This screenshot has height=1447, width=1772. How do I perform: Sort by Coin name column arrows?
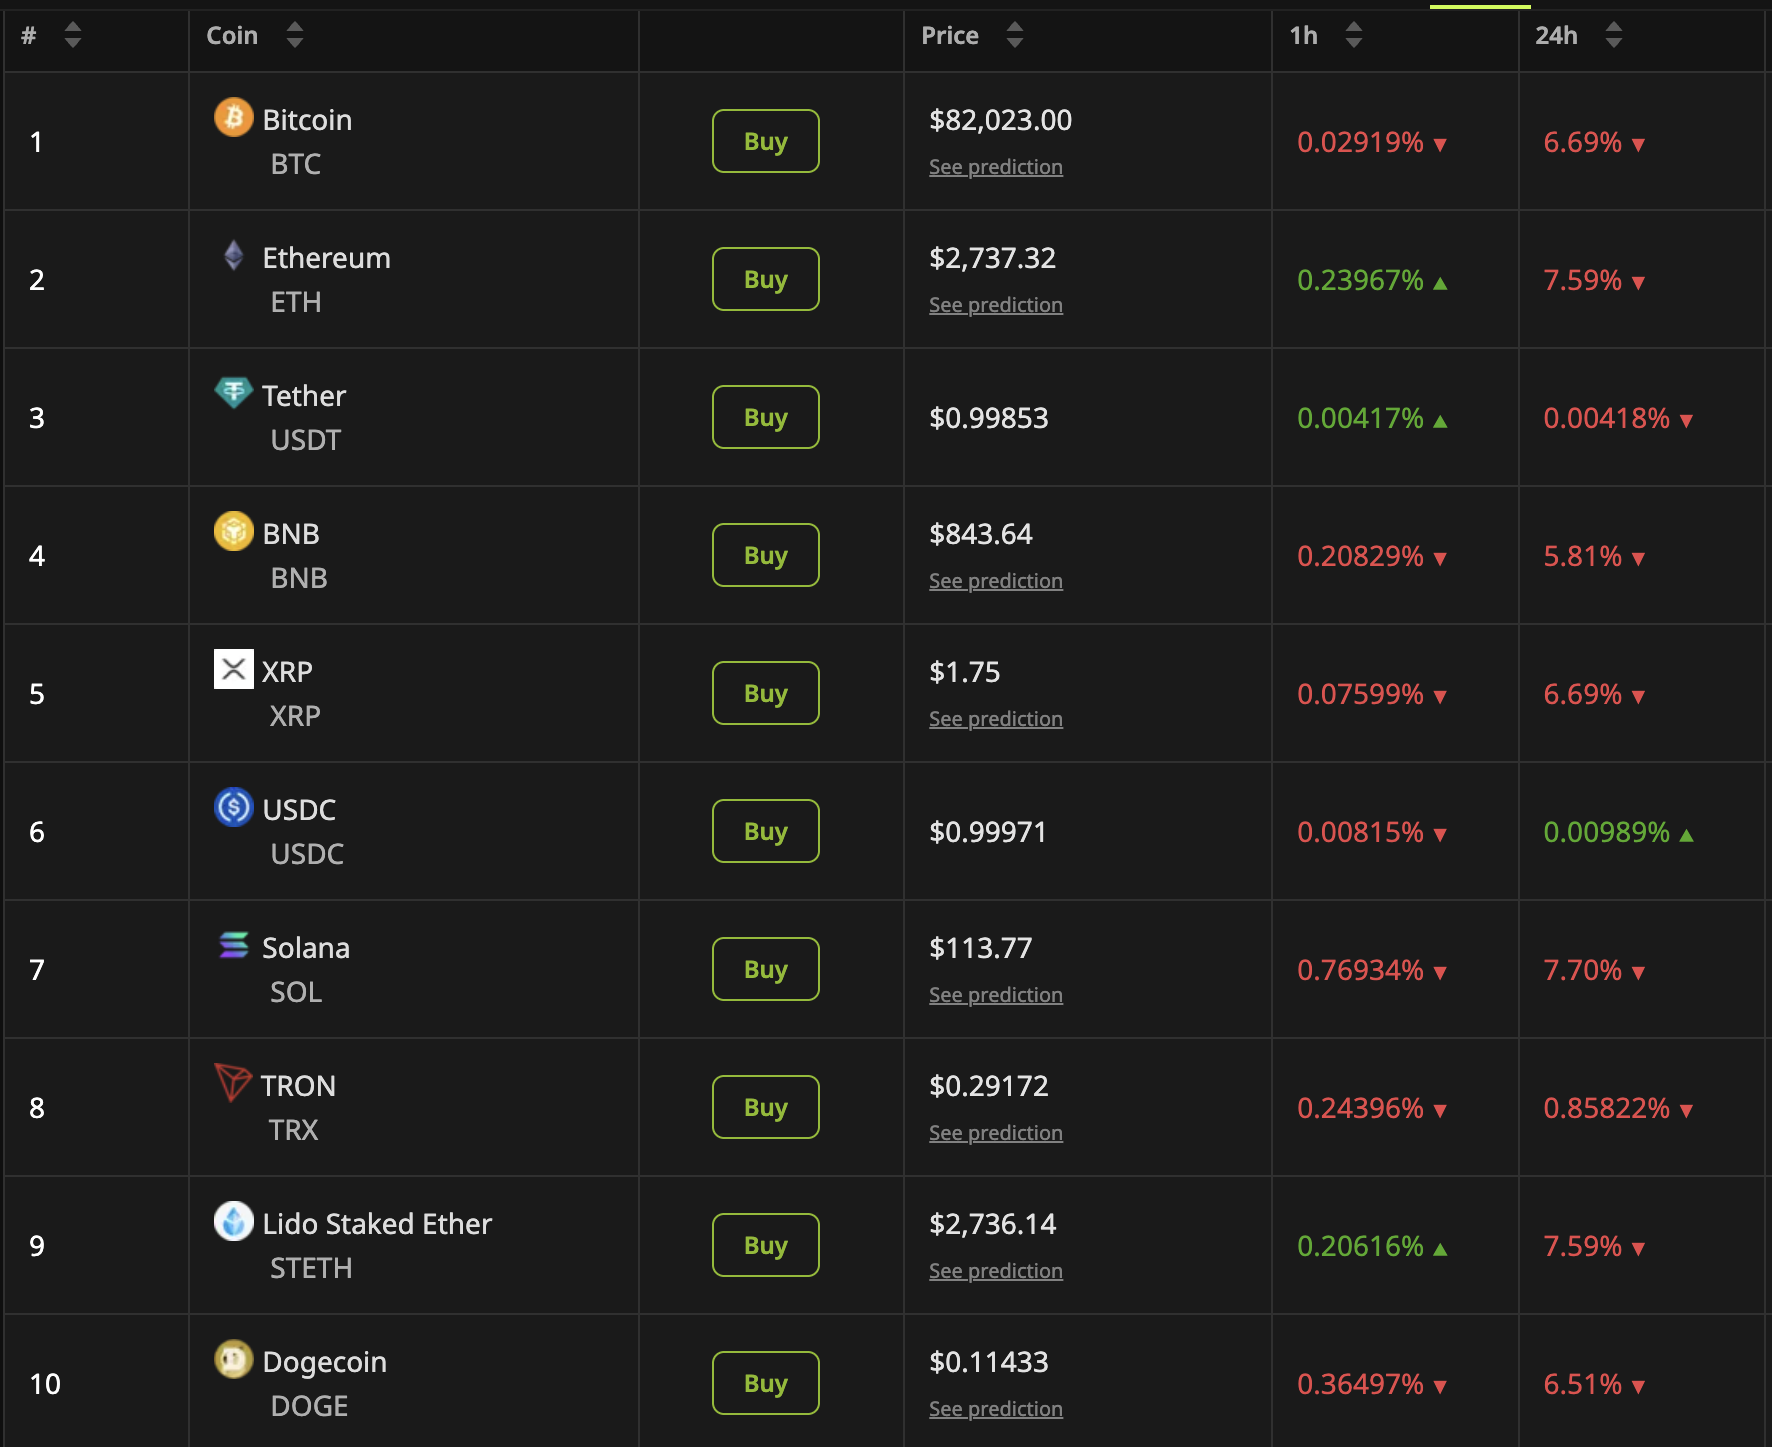[294, 36]
